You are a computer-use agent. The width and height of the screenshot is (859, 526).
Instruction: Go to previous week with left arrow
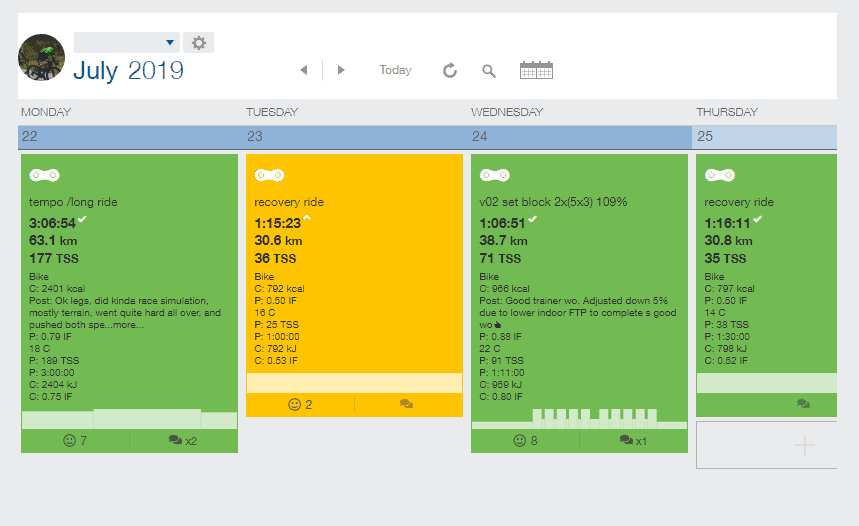[303, 70]
